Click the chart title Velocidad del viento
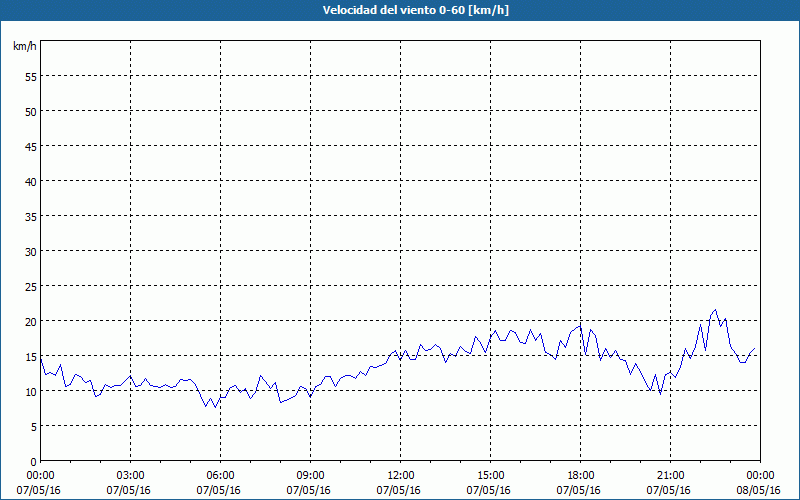 416,10
